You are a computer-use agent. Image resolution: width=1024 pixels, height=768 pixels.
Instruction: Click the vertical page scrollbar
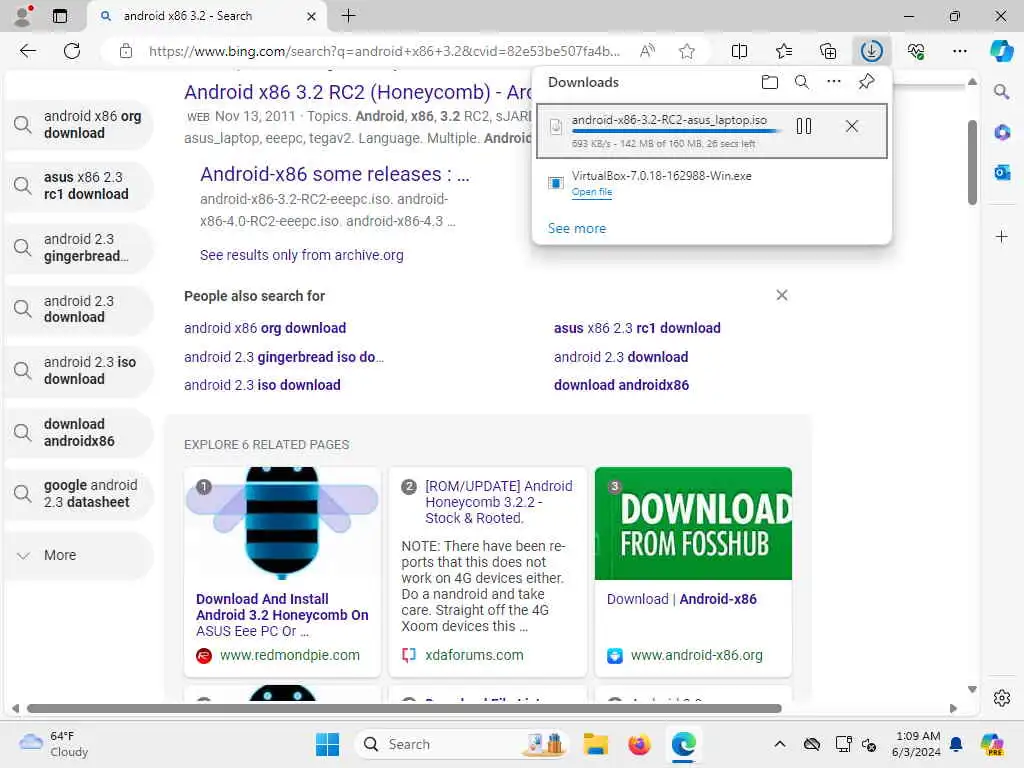[x=972, y=162]
